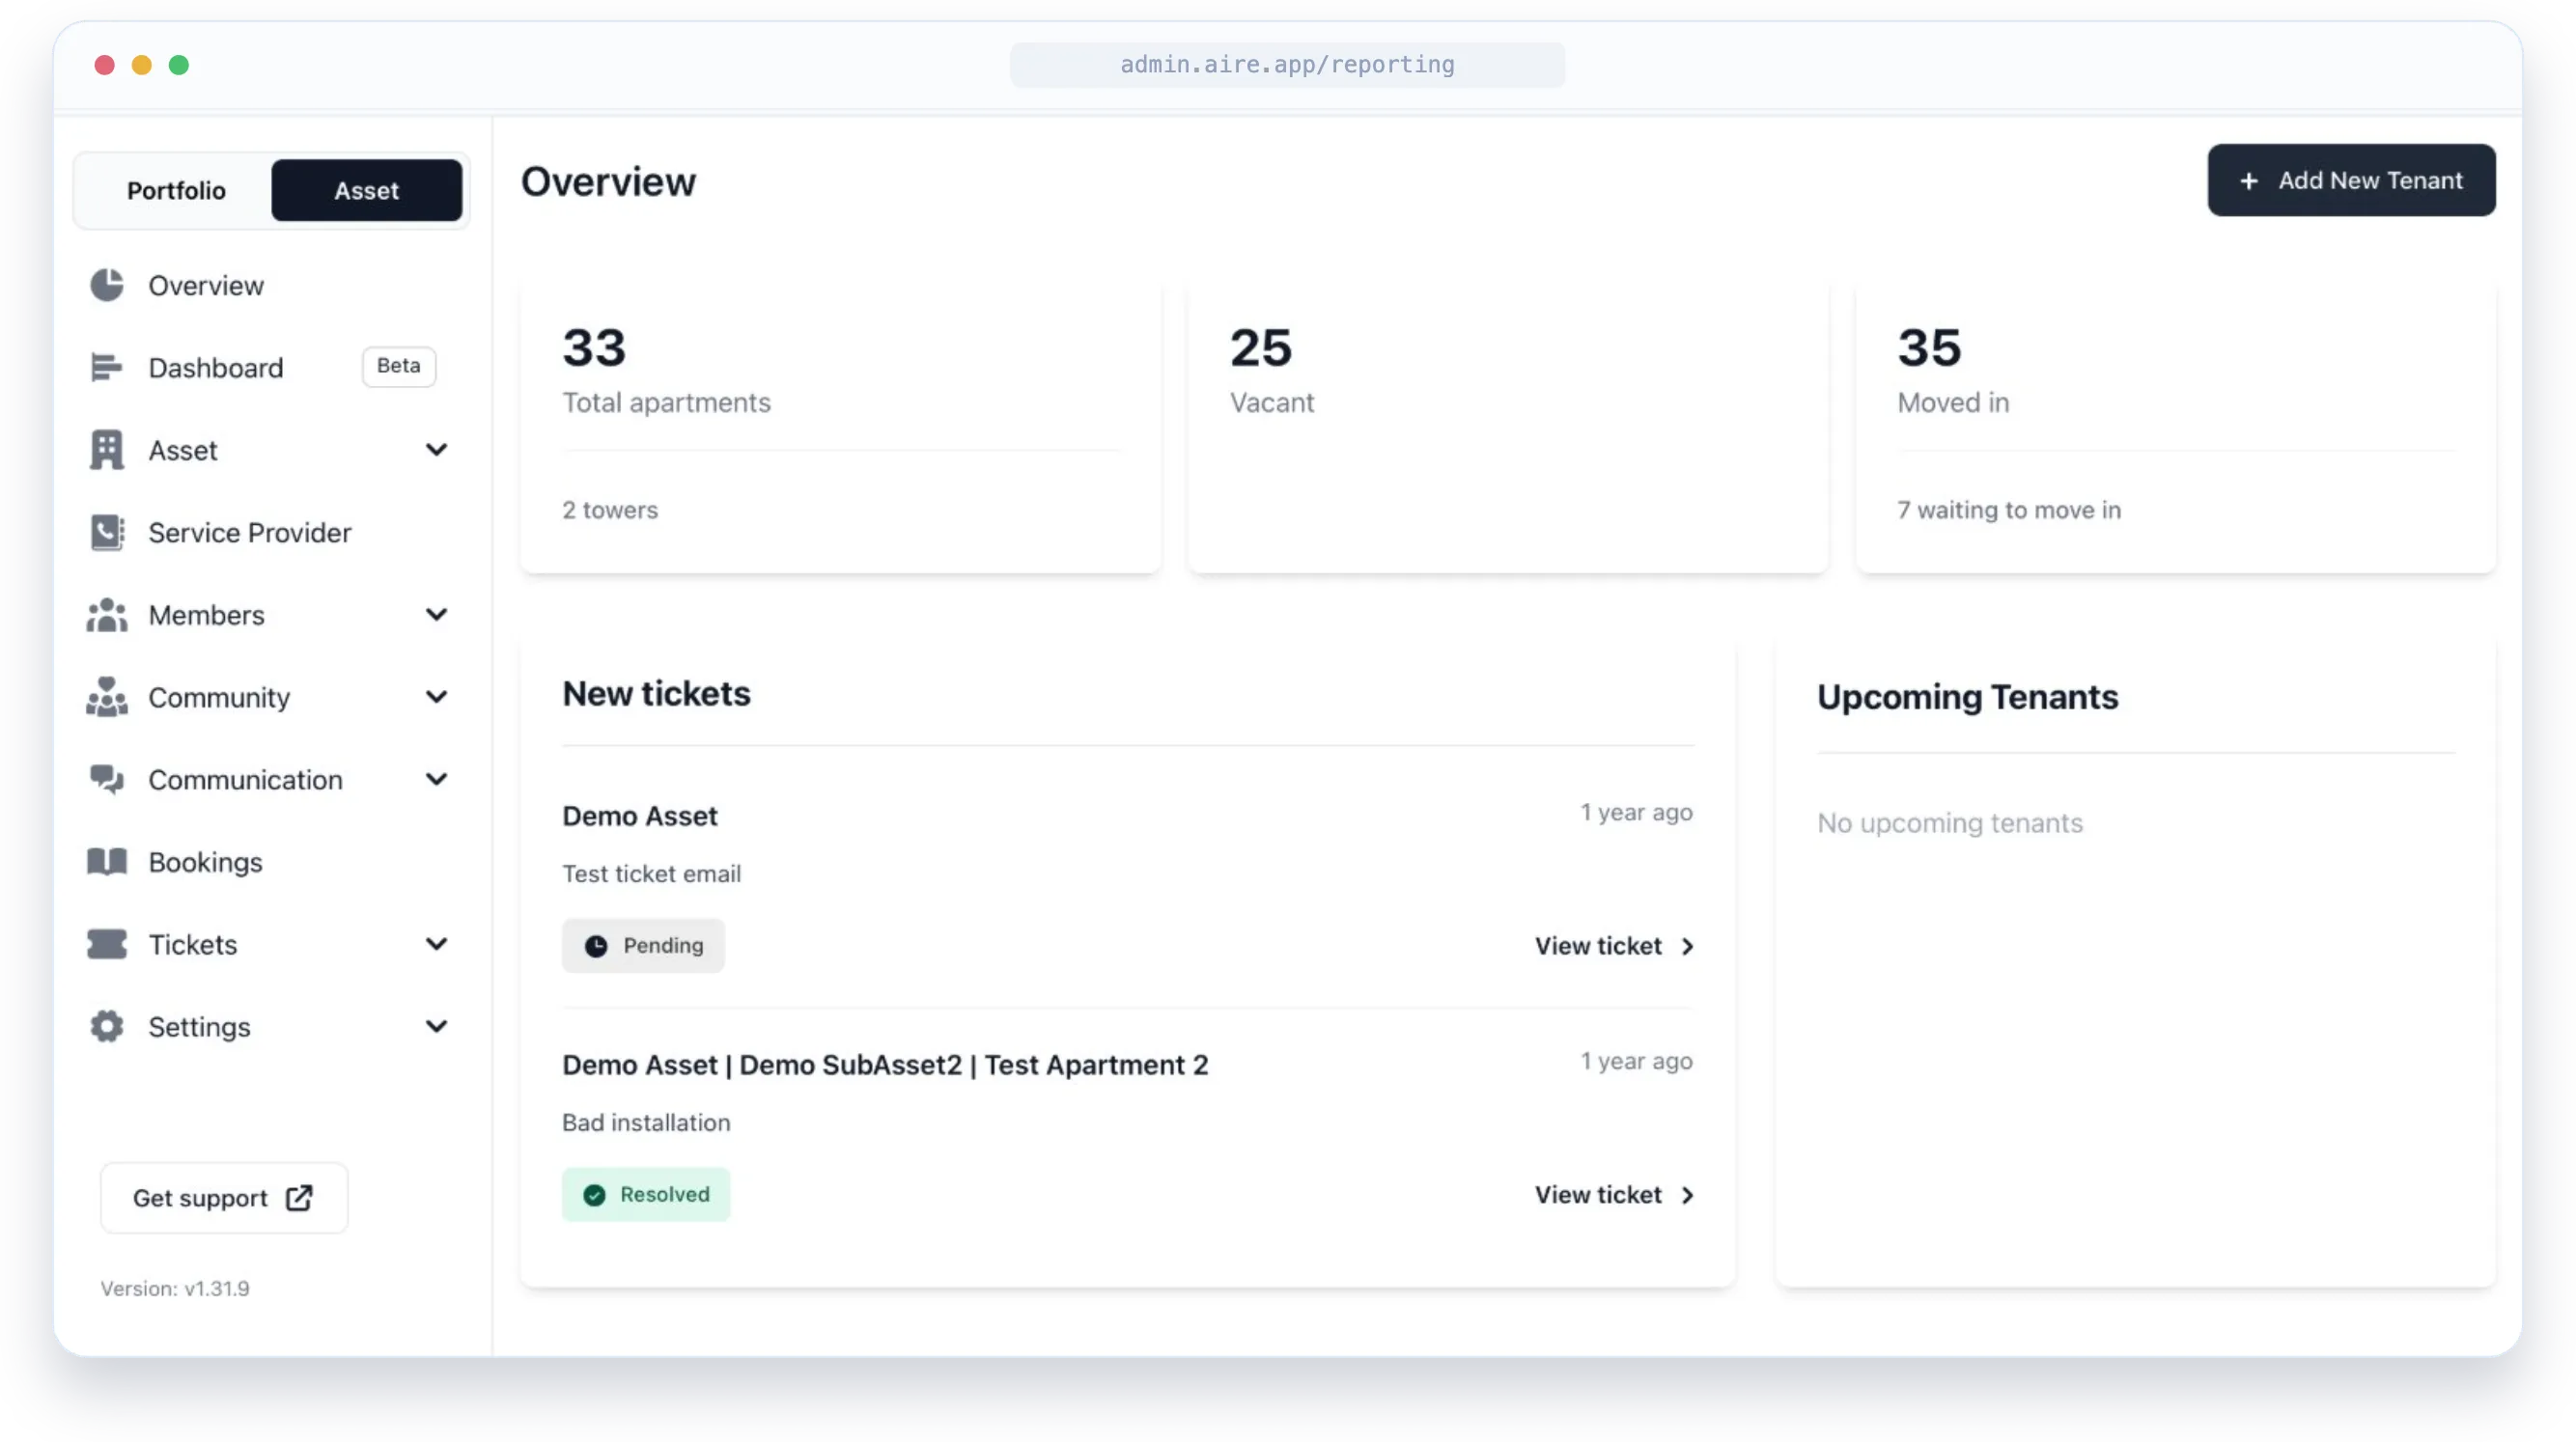This screenshot has width=2576, height=1442.
Task: Click the Bookings open book icon
Action: 107,861
